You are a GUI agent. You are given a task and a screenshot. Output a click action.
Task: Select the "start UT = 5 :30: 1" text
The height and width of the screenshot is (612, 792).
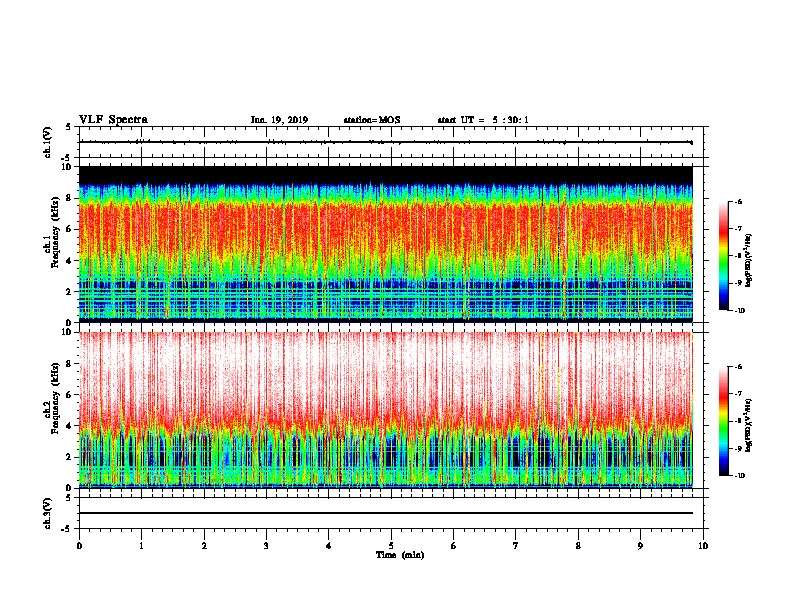pyautogui.click(x=483, y=120)
